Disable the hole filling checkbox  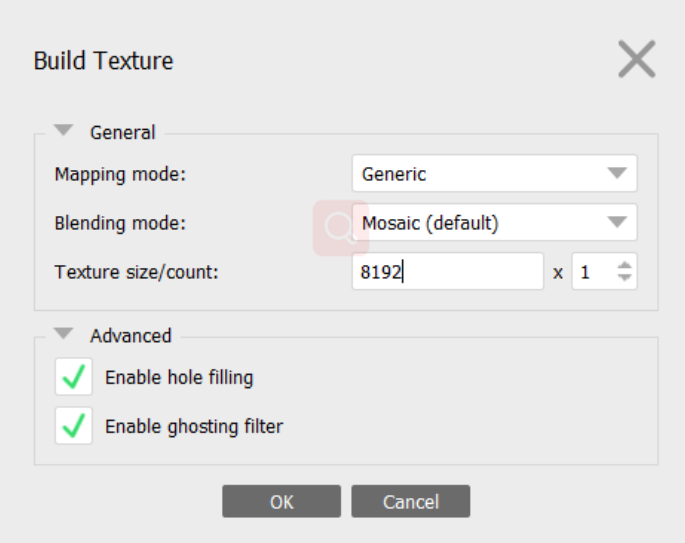coord(74,378)
